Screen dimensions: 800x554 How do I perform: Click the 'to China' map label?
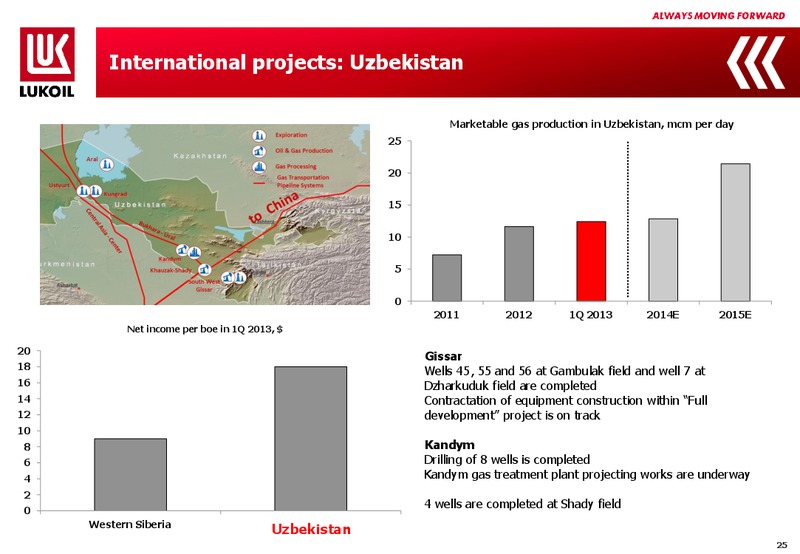[273, 208]
